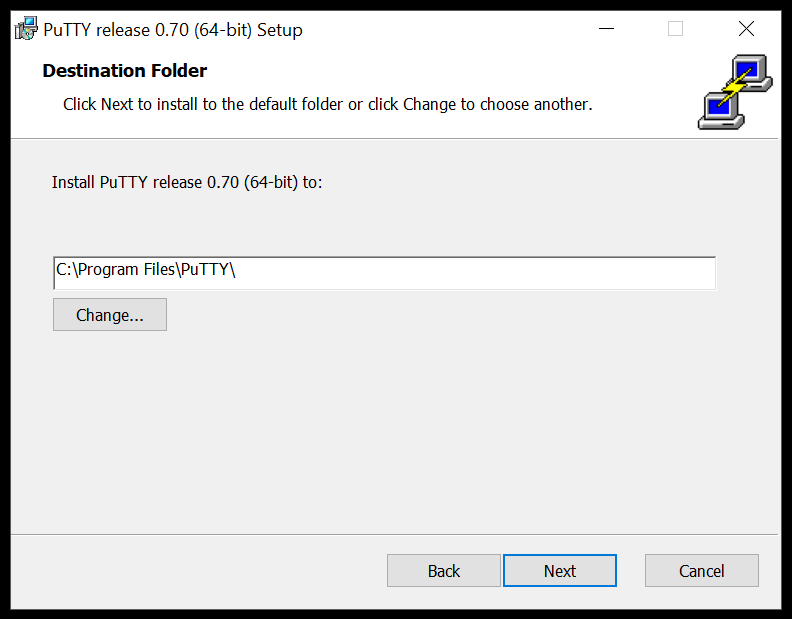Close the PuTTY Setup window
This screenshot has width=792, height=619.
(x=746, y=29)
